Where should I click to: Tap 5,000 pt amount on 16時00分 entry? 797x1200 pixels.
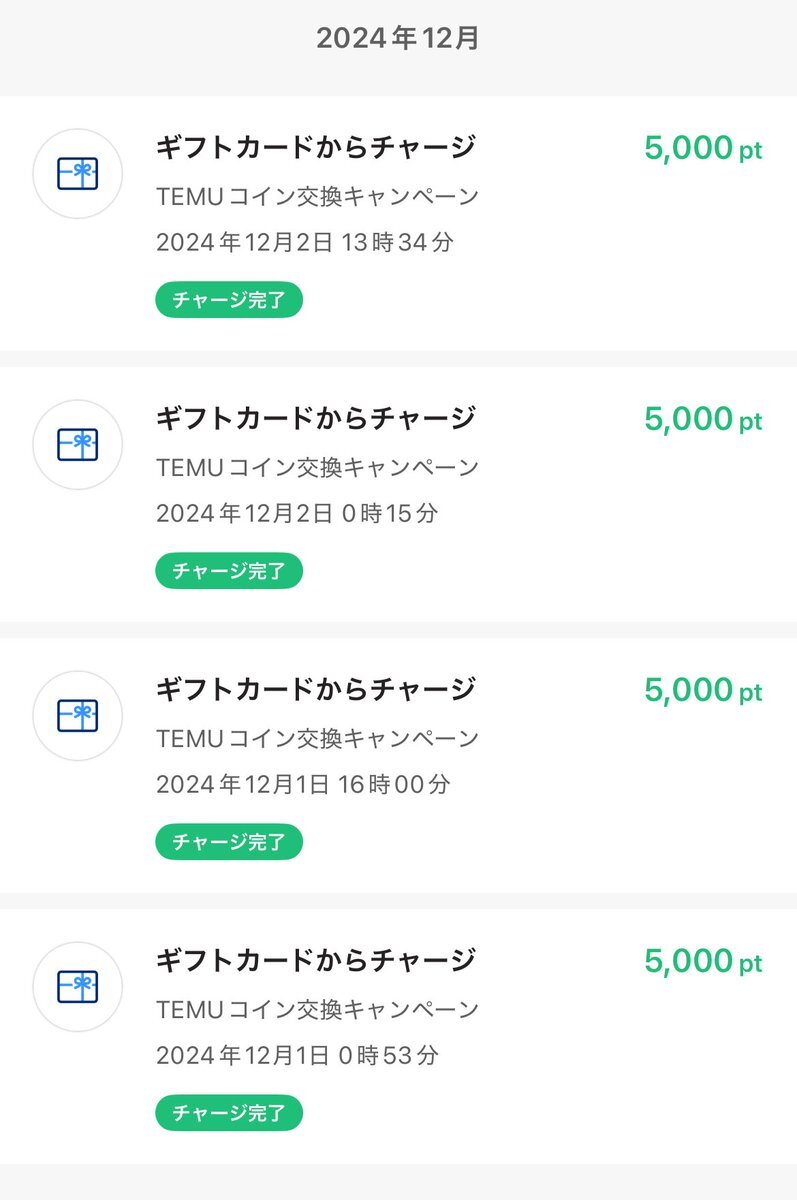[703, 690]
